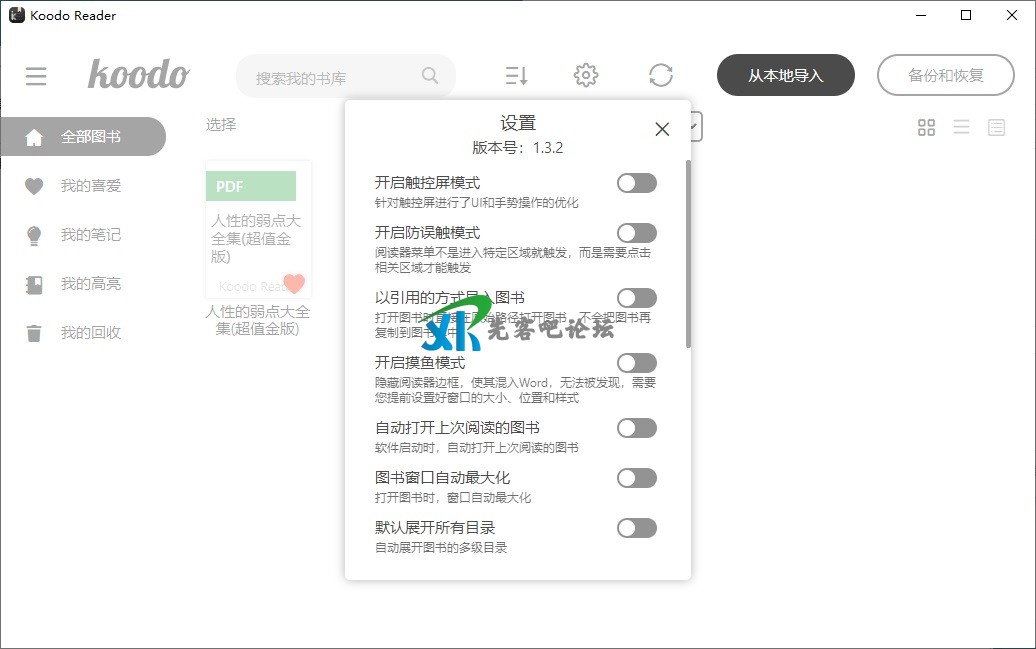Click 备份和恢复 button
This screenshot has height=649, width=1036.
point(945,75)
